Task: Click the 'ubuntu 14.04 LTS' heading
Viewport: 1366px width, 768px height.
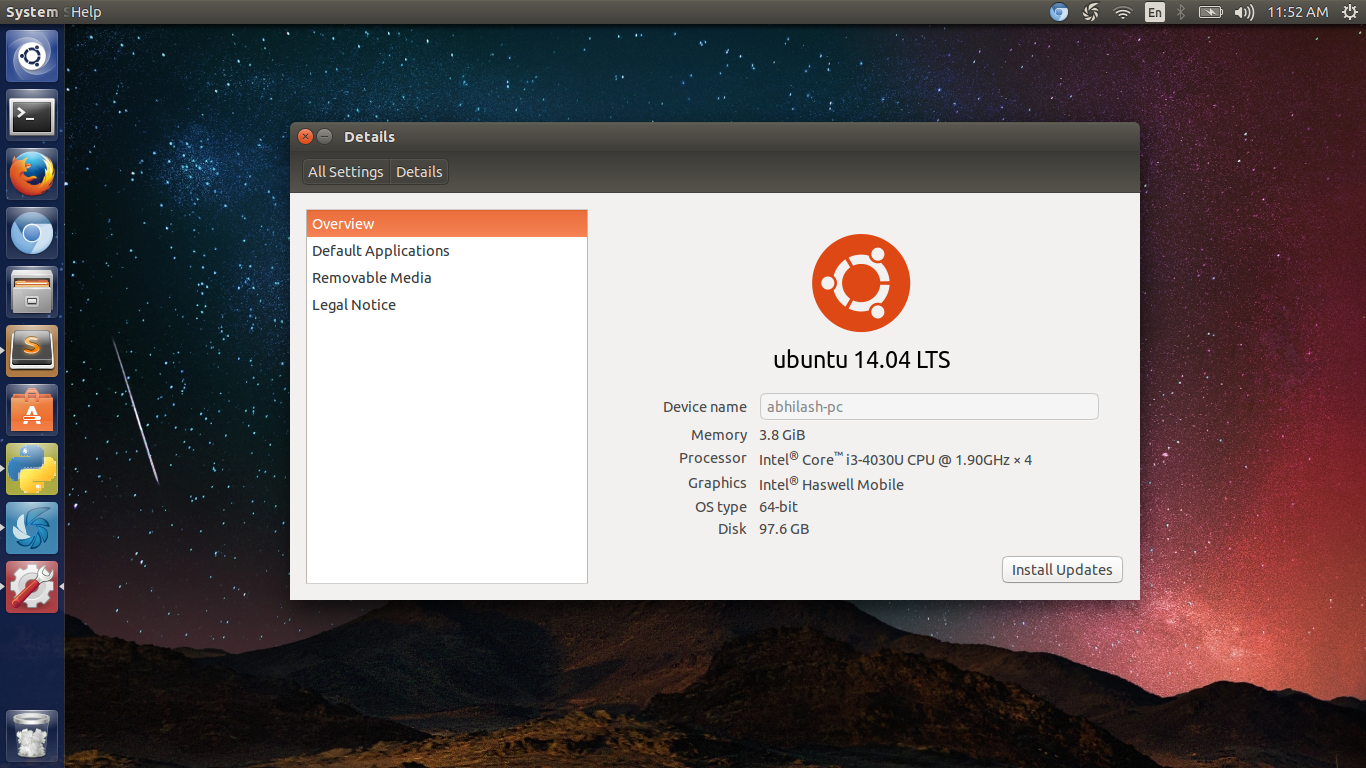Action: (x=862, y=360)
